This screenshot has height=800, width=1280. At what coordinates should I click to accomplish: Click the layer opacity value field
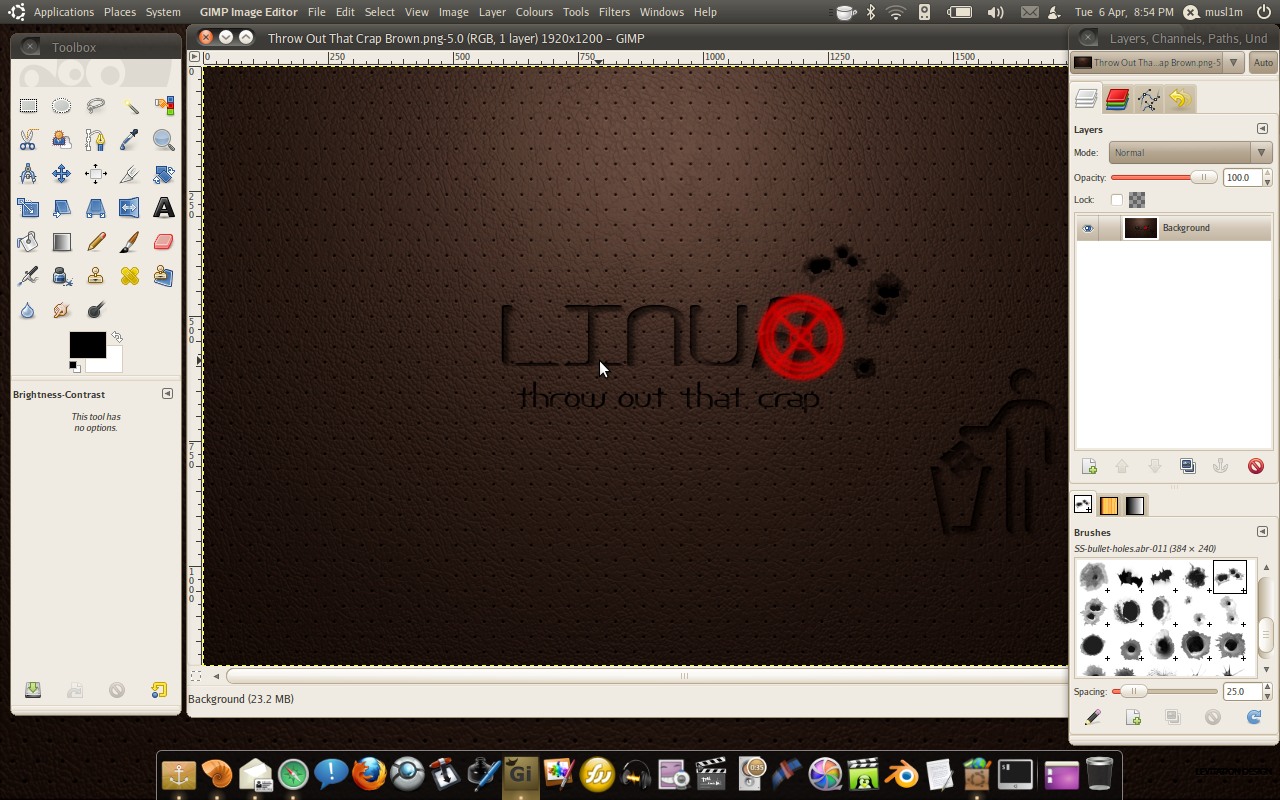click(1241, 178)
